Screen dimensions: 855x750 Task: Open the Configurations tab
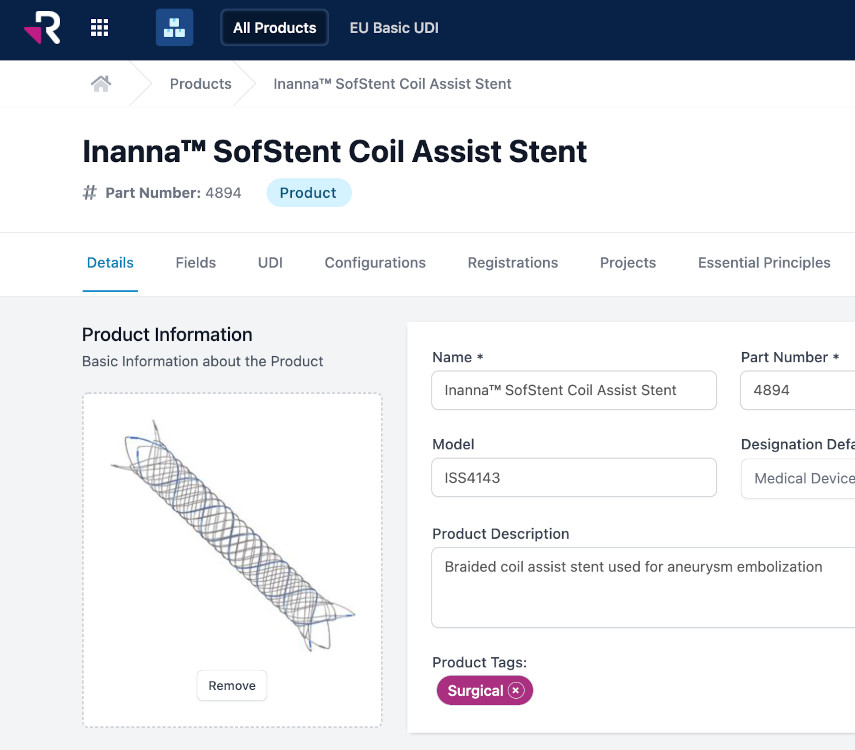(x=375, y=263)
